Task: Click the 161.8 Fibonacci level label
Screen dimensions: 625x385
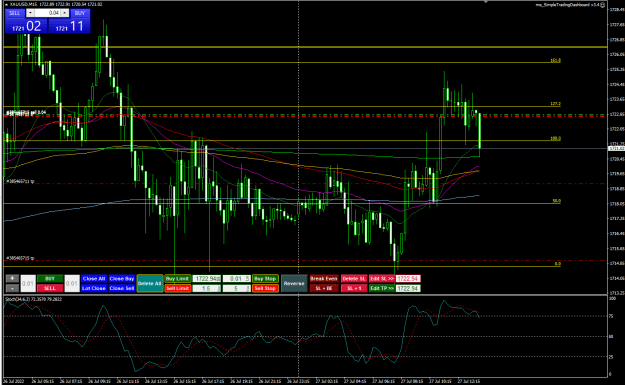Action: coord(555,60)
